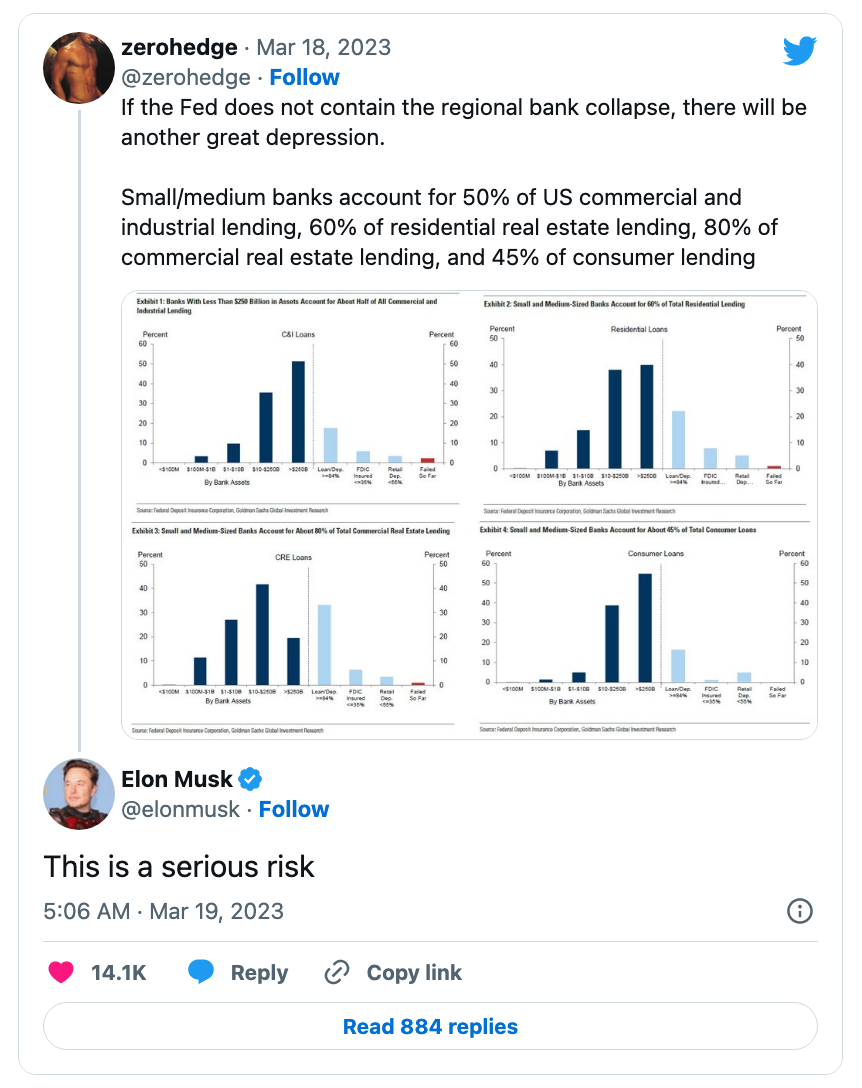Image resolution: width=862 pixels, height=1088 pixels.
Task: Click the 5:06 AM Mar 19 timestamp
Action: 164,911
